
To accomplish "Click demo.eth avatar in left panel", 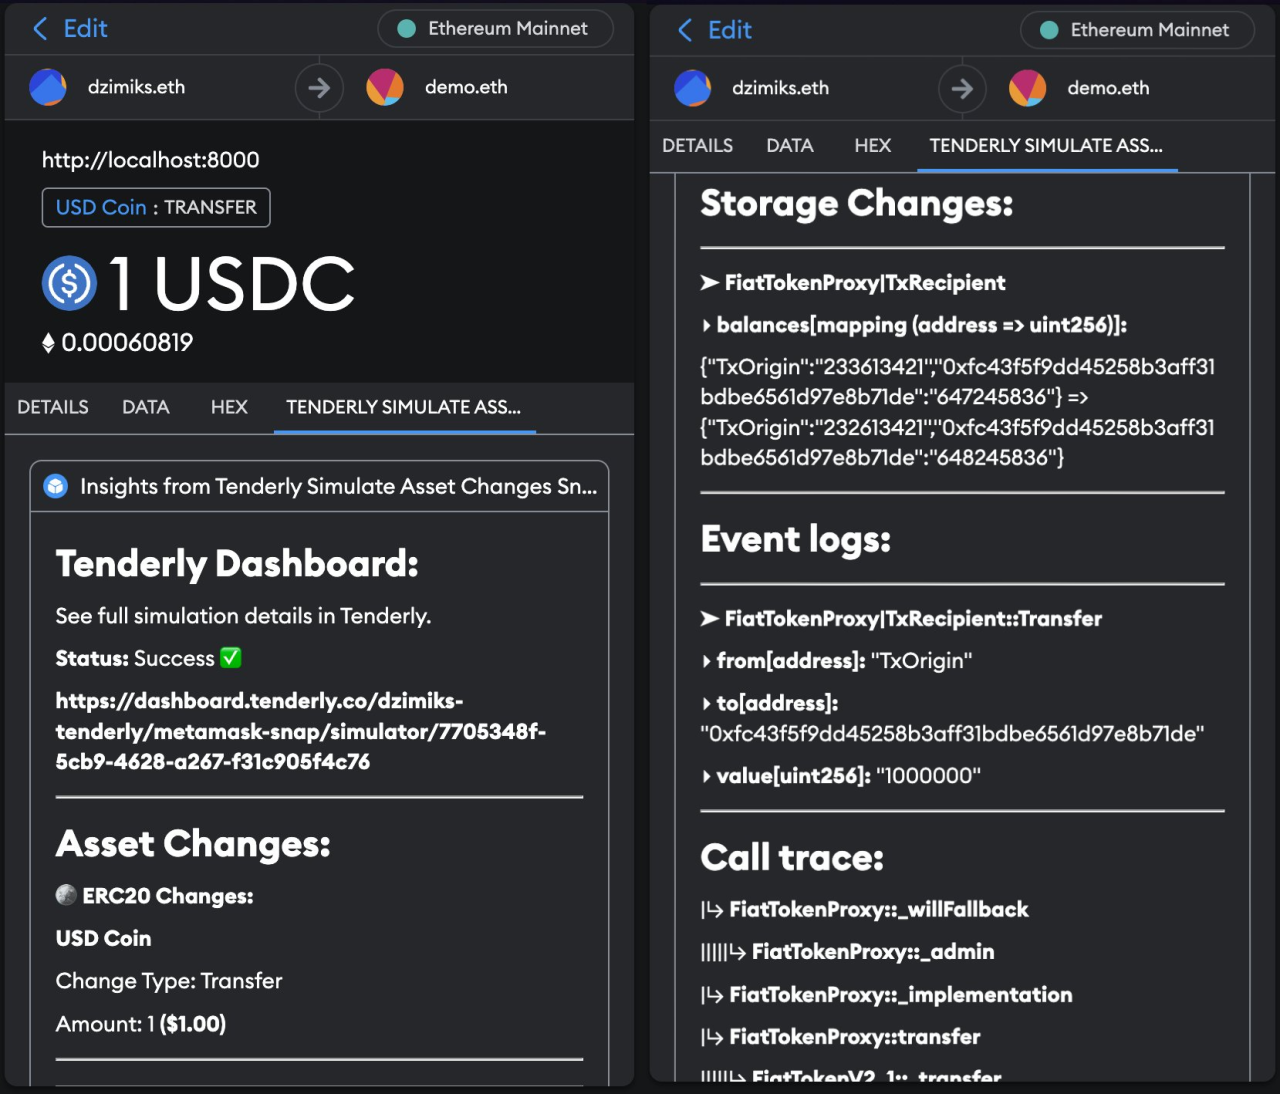I will point(385,87).
